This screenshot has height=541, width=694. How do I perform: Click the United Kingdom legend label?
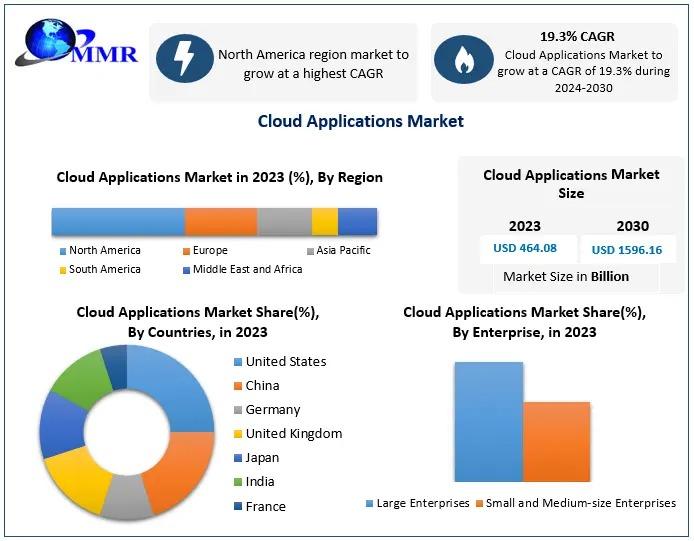[294, 434]
